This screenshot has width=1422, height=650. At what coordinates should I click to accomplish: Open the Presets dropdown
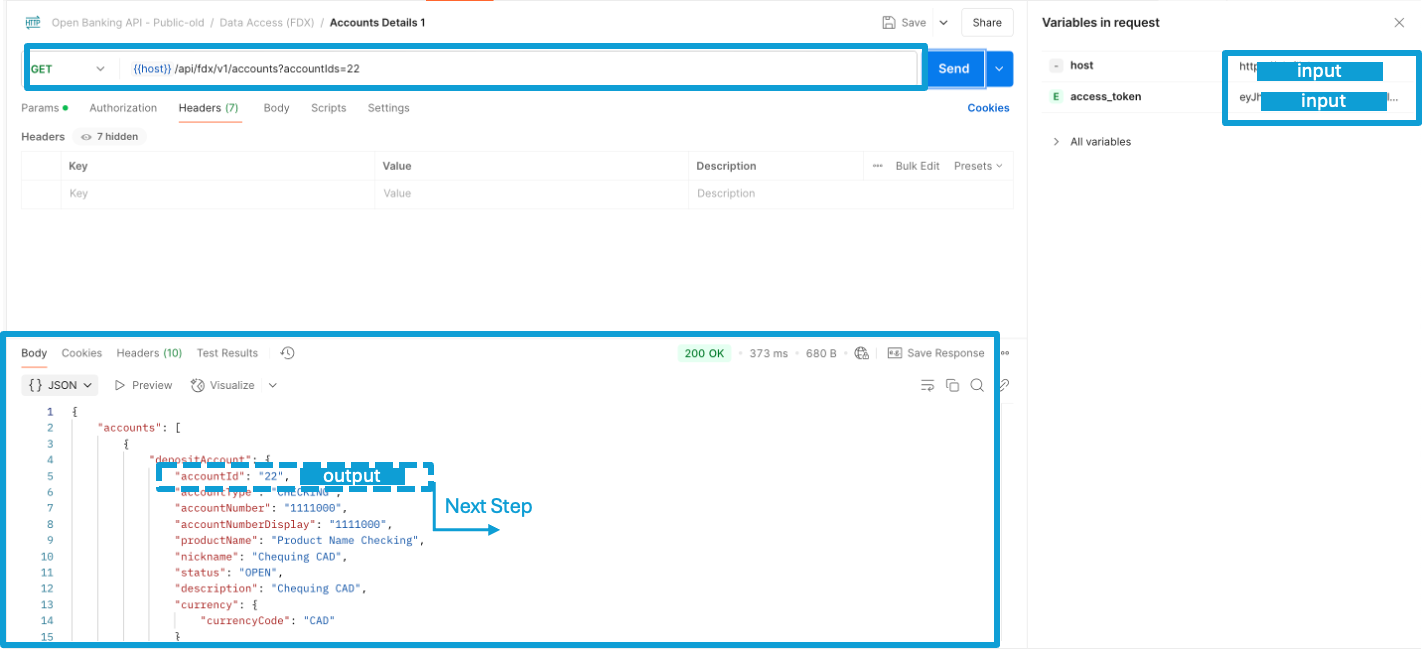pyautogui.click(x=978, y=166)
